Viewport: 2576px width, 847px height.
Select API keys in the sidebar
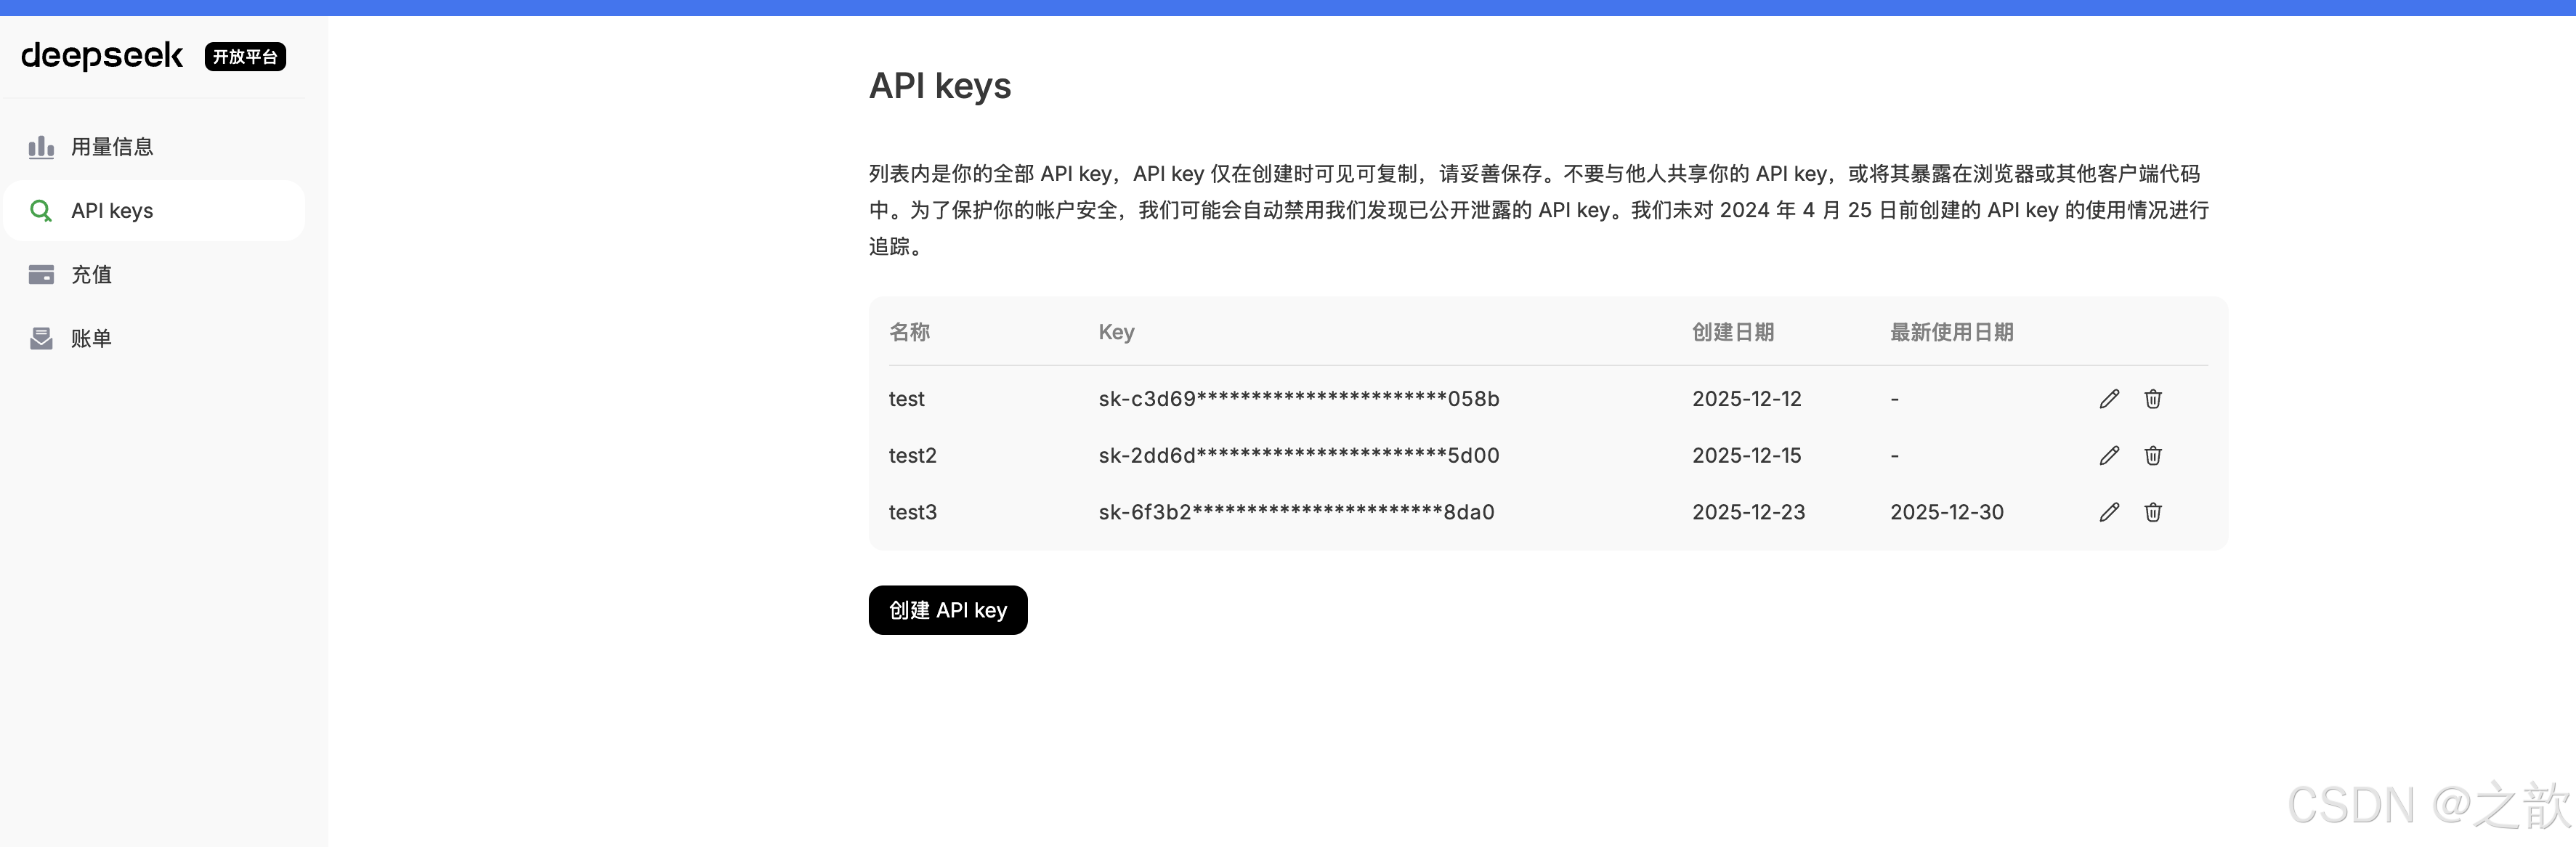coord(112,211)
